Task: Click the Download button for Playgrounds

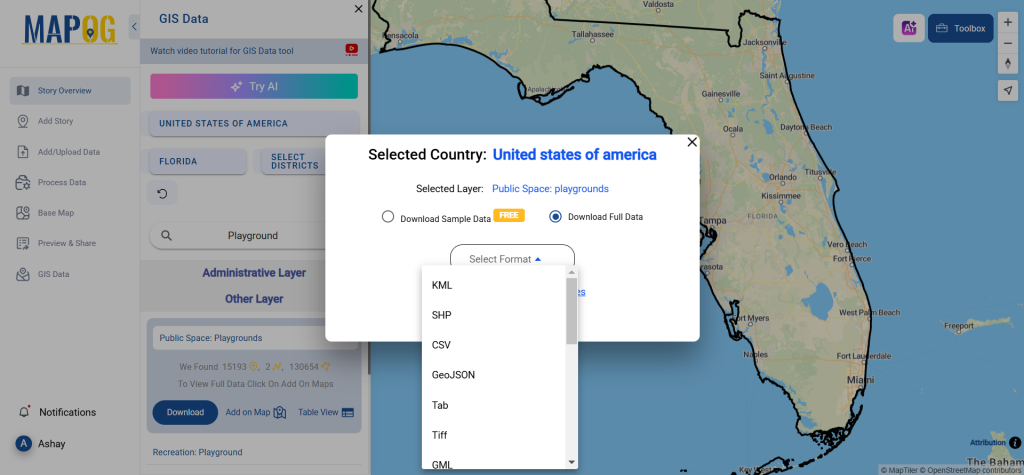Action: coord(185,412)
